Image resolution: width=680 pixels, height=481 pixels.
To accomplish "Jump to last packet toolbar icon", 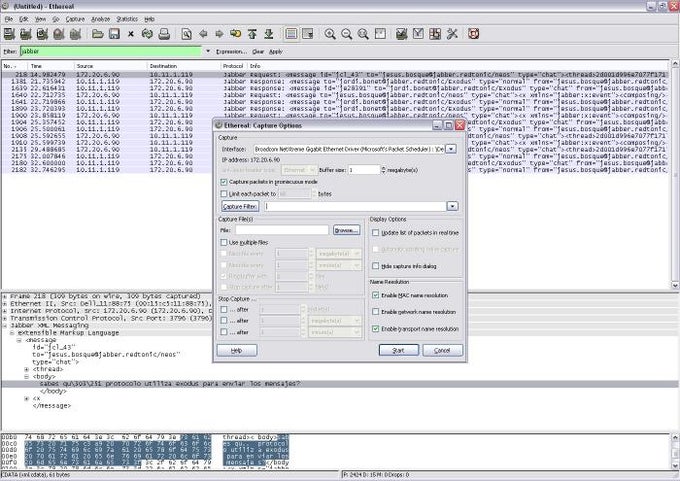I will click(x=268, y=34).
